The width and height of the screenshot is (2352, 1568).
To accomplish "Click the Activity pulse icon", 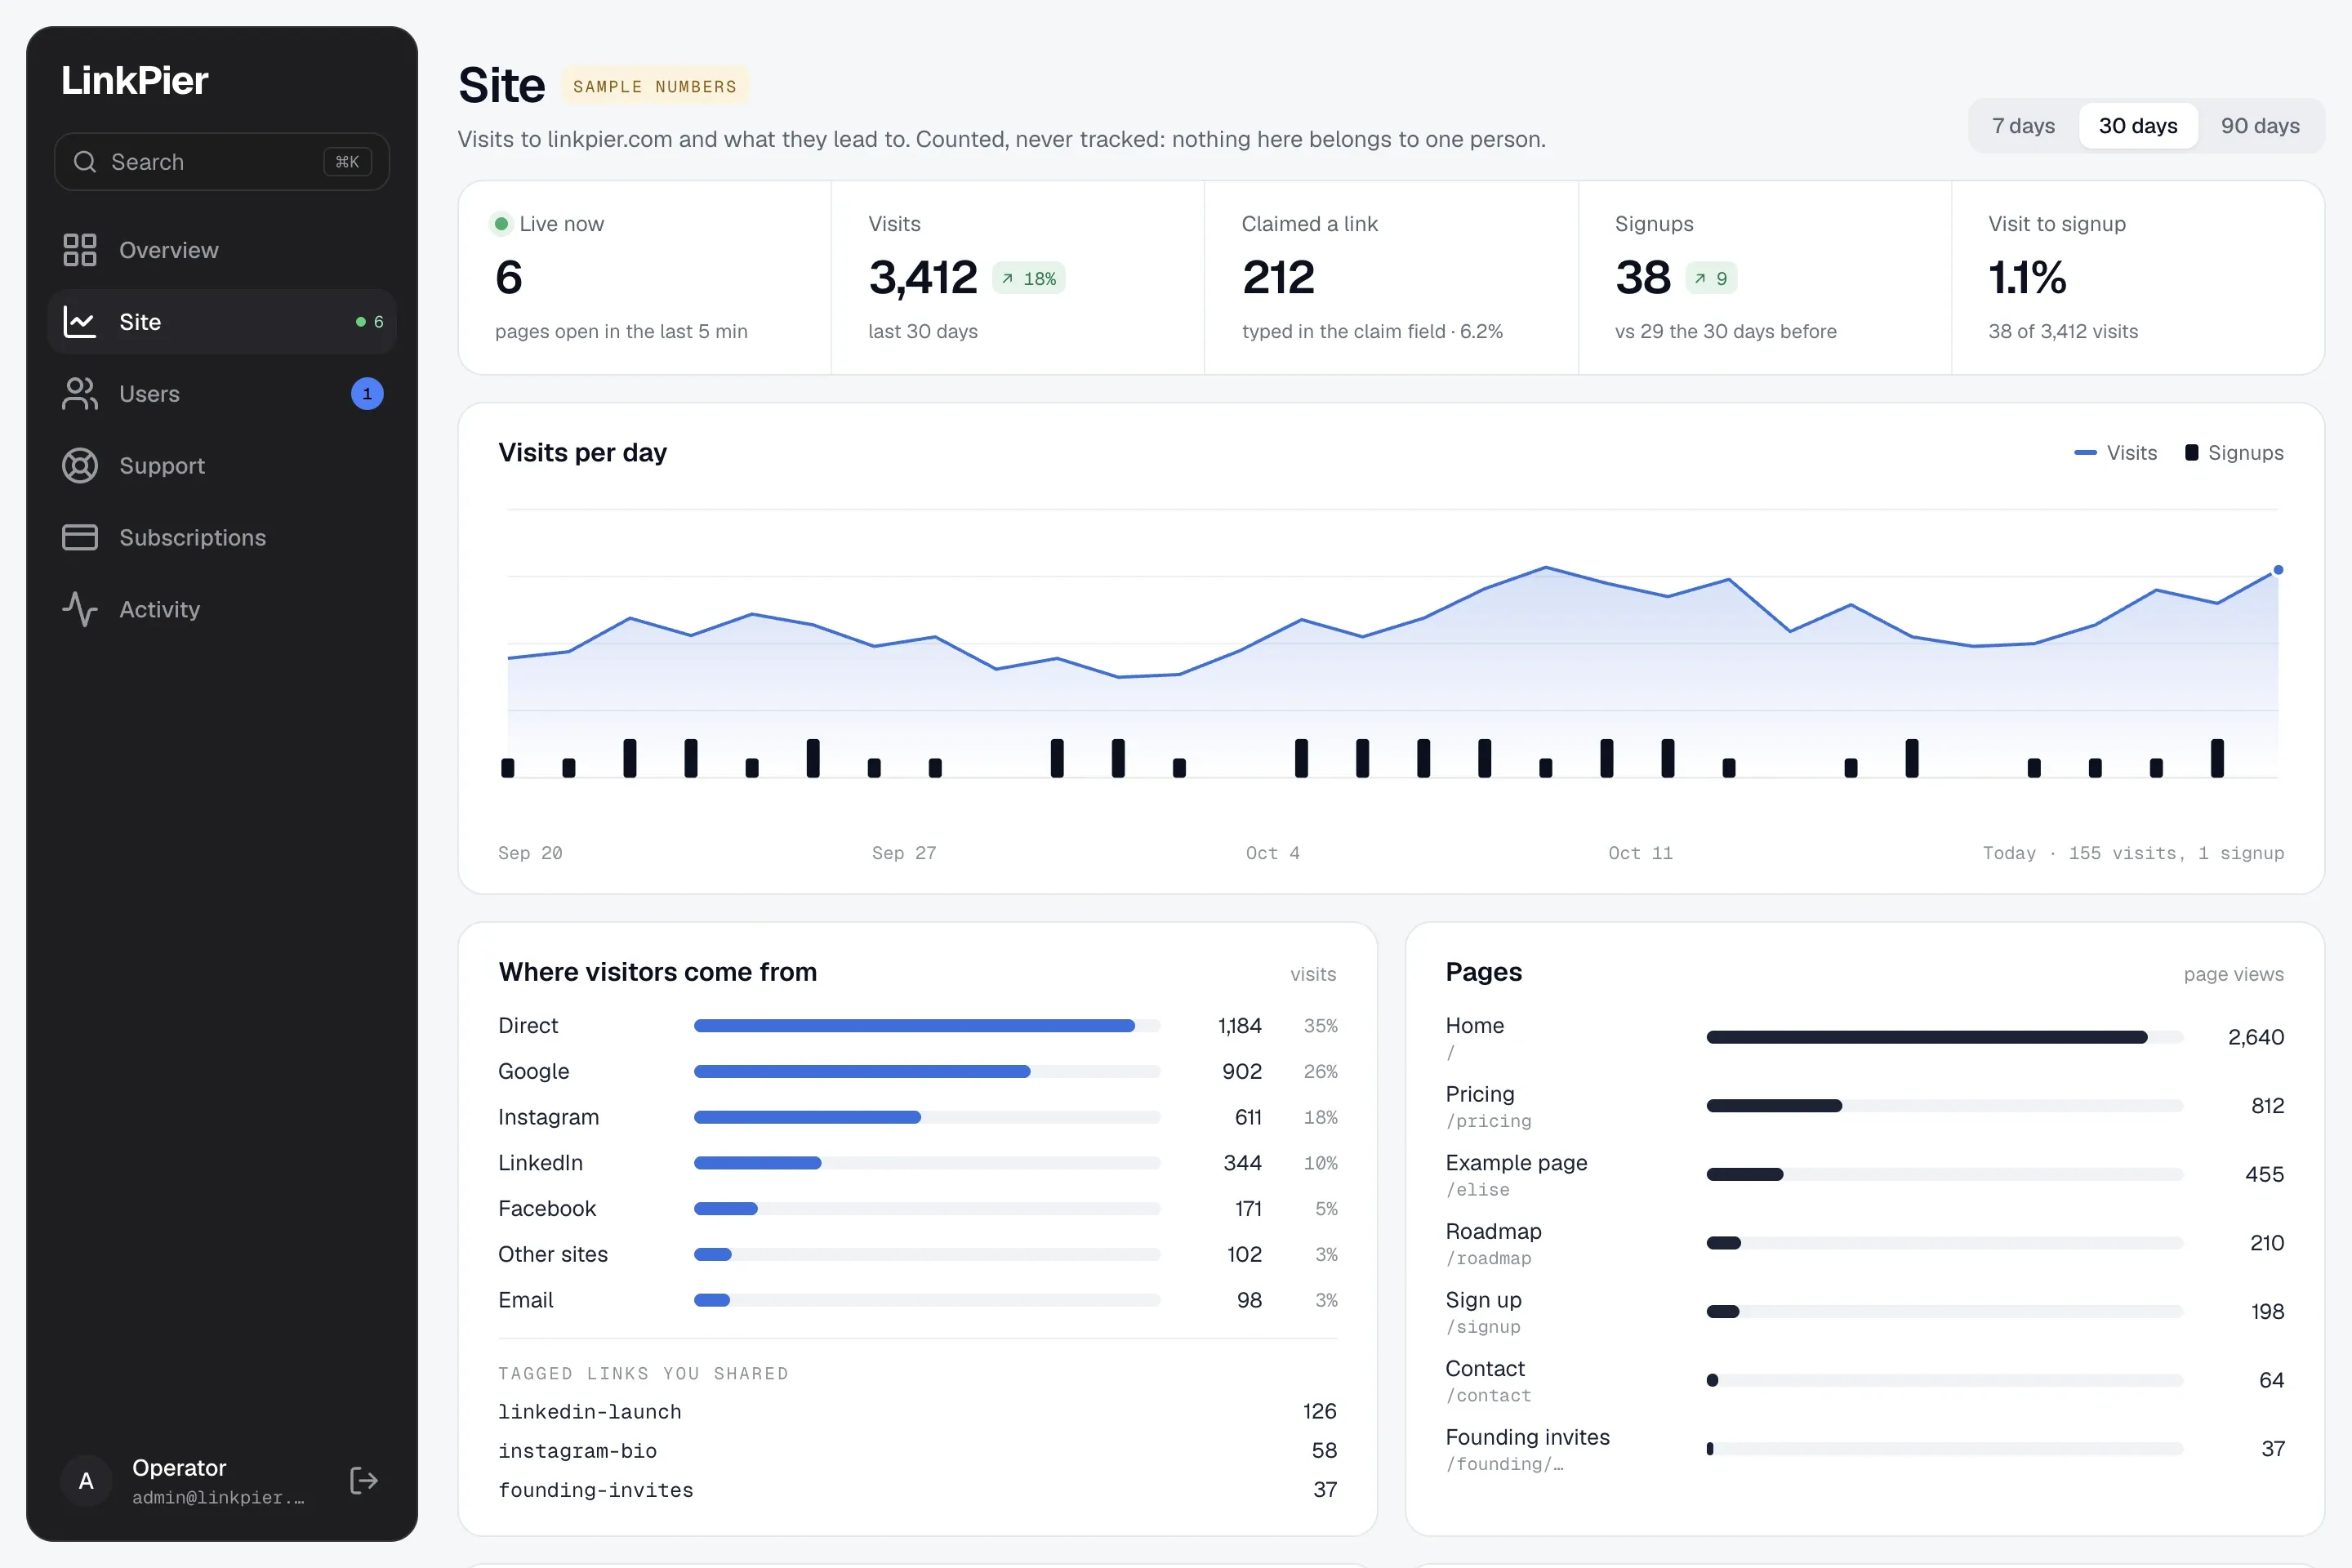I will point(80,610).
